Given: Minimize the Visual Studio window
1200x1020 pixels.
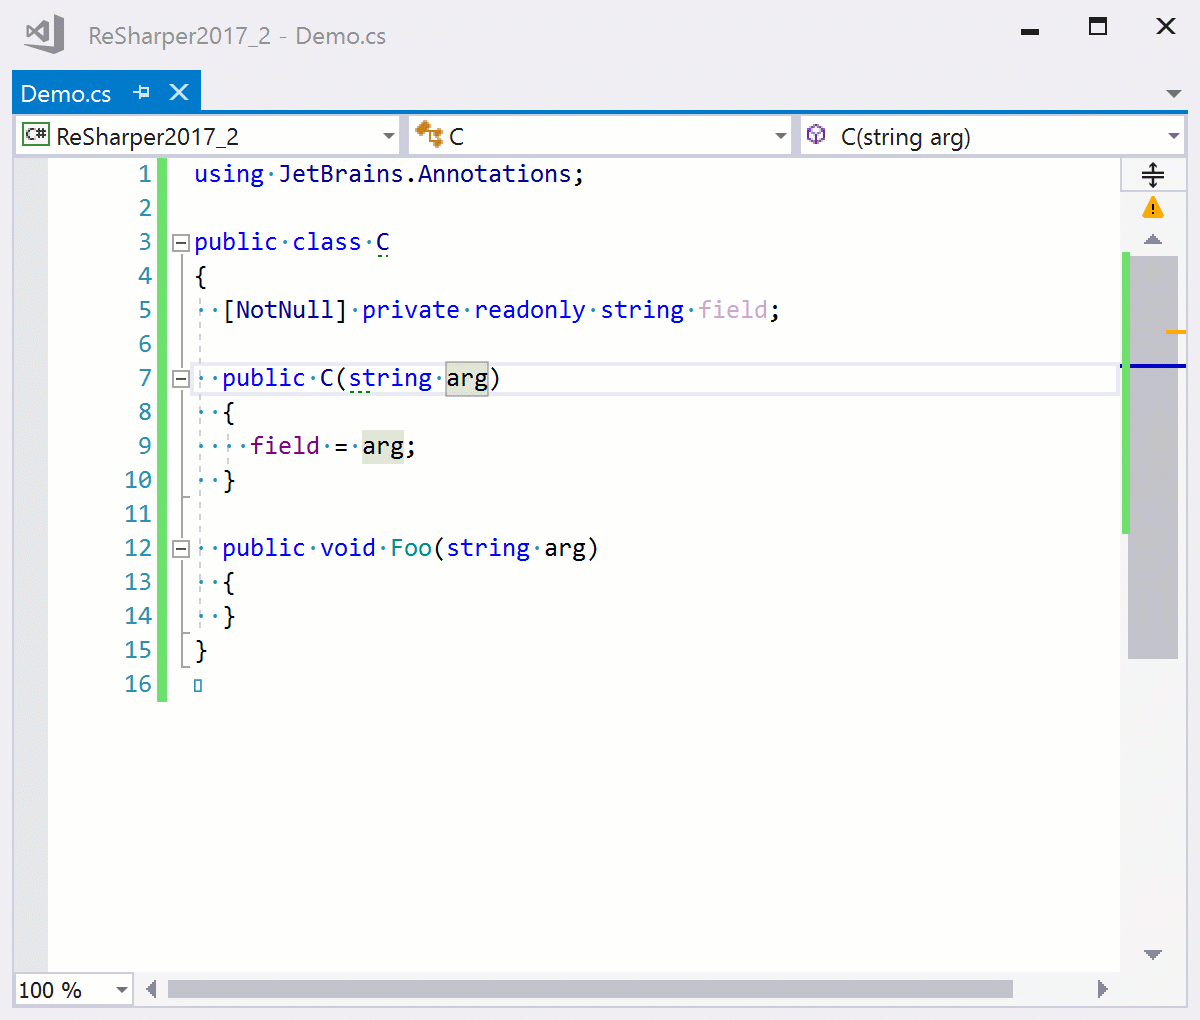Looking at the screenshot, I should tap(1030, 30).
